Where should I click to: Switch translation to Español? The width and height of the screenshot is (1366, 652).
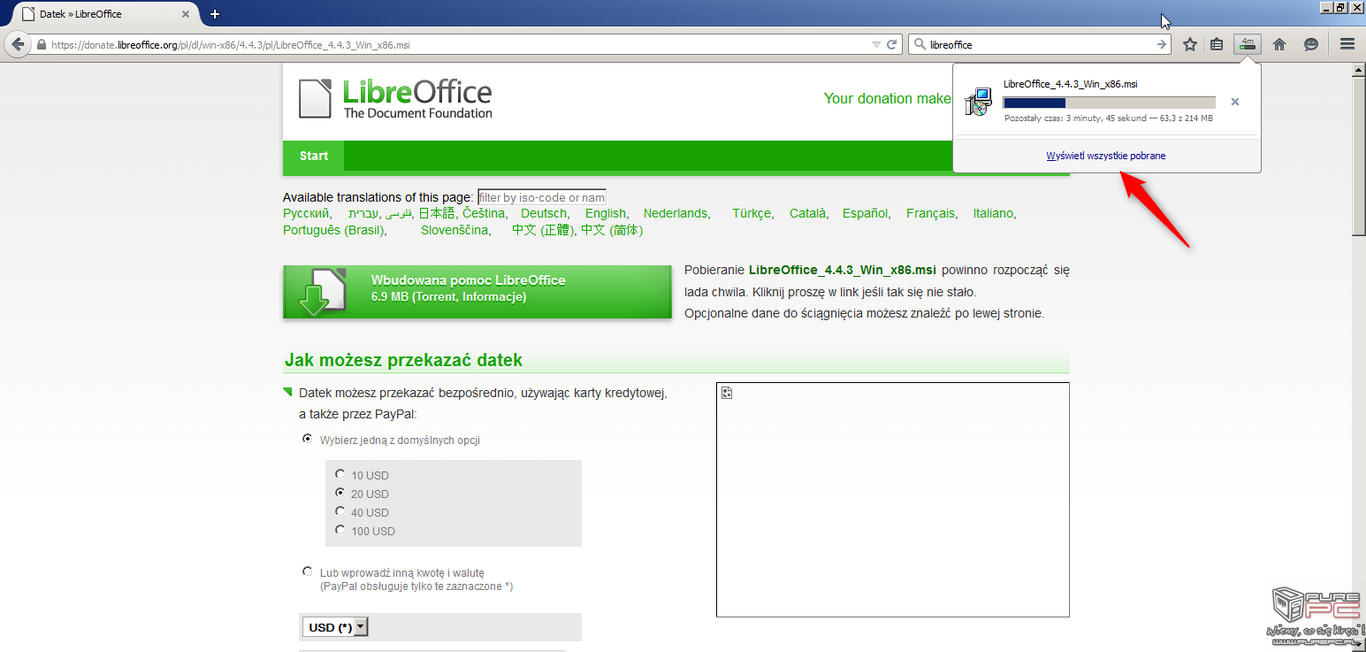[867, 213]
